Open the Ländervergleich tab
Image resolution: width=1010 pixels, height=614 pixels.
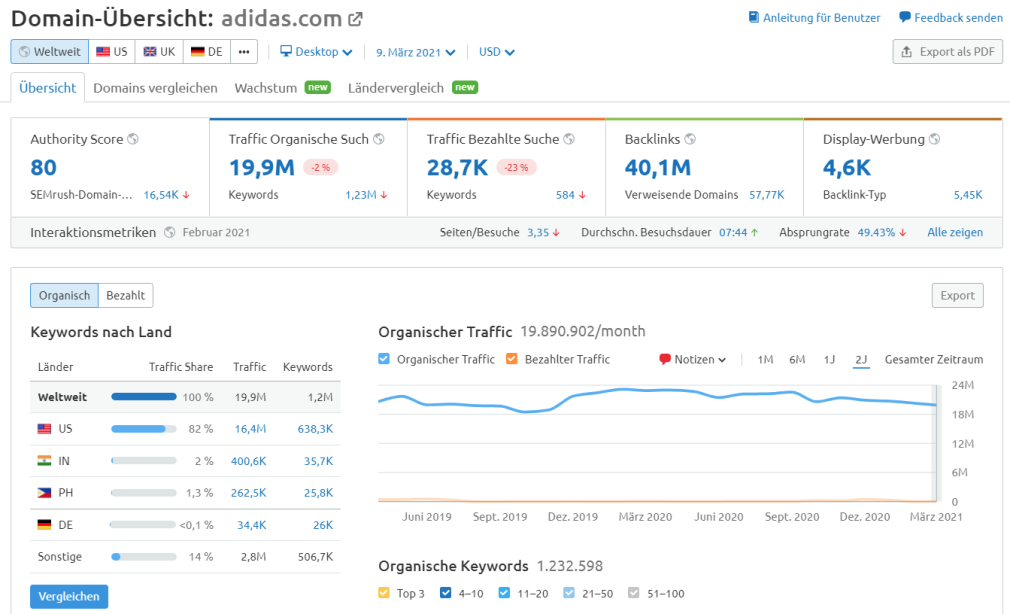tap(396, 88)
